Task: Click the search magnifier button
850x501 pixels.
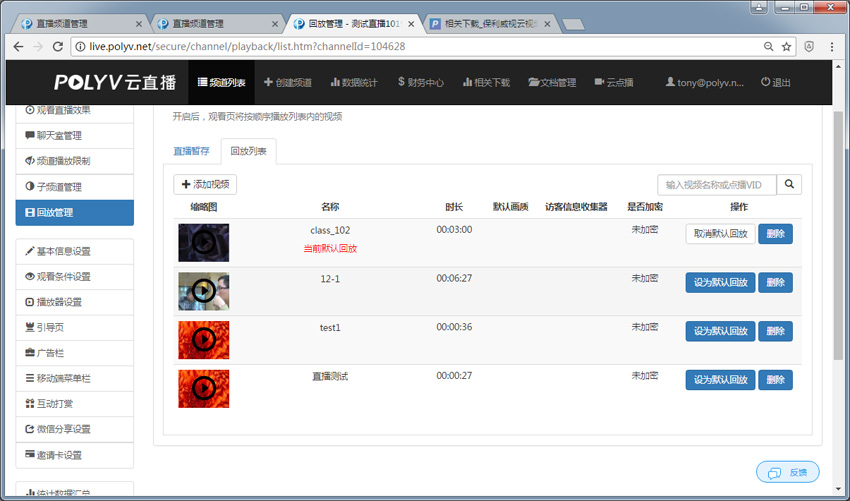Action: click(x=789, y=184)
